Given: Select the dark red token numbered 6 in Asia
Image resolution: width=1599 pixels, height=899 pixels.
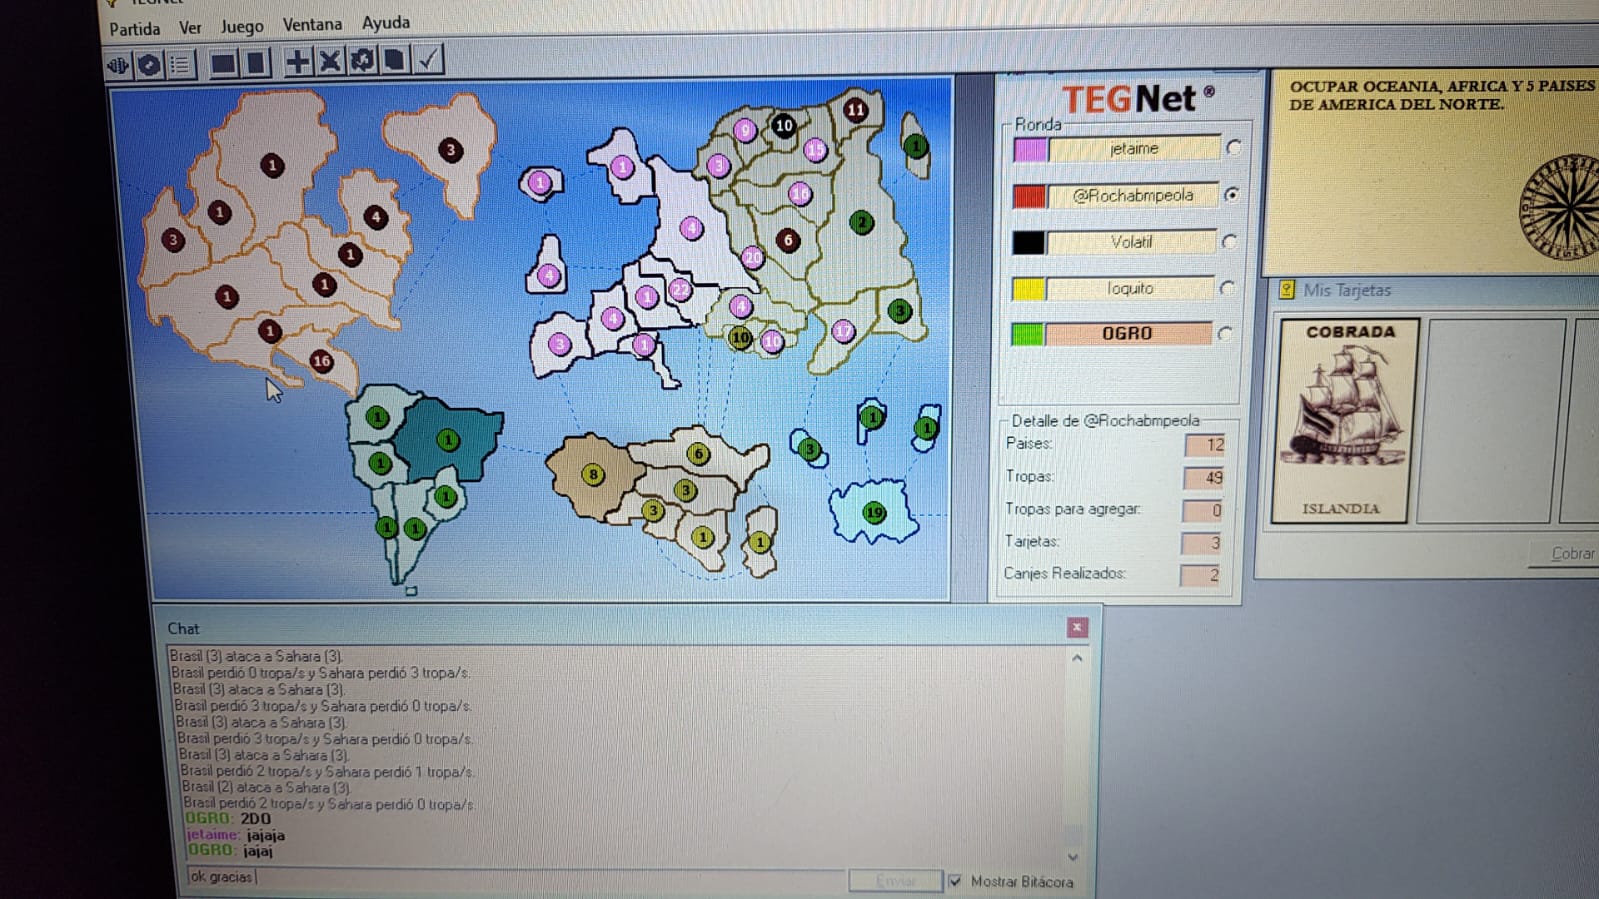Looking at the screenshot, I should 788,240.
